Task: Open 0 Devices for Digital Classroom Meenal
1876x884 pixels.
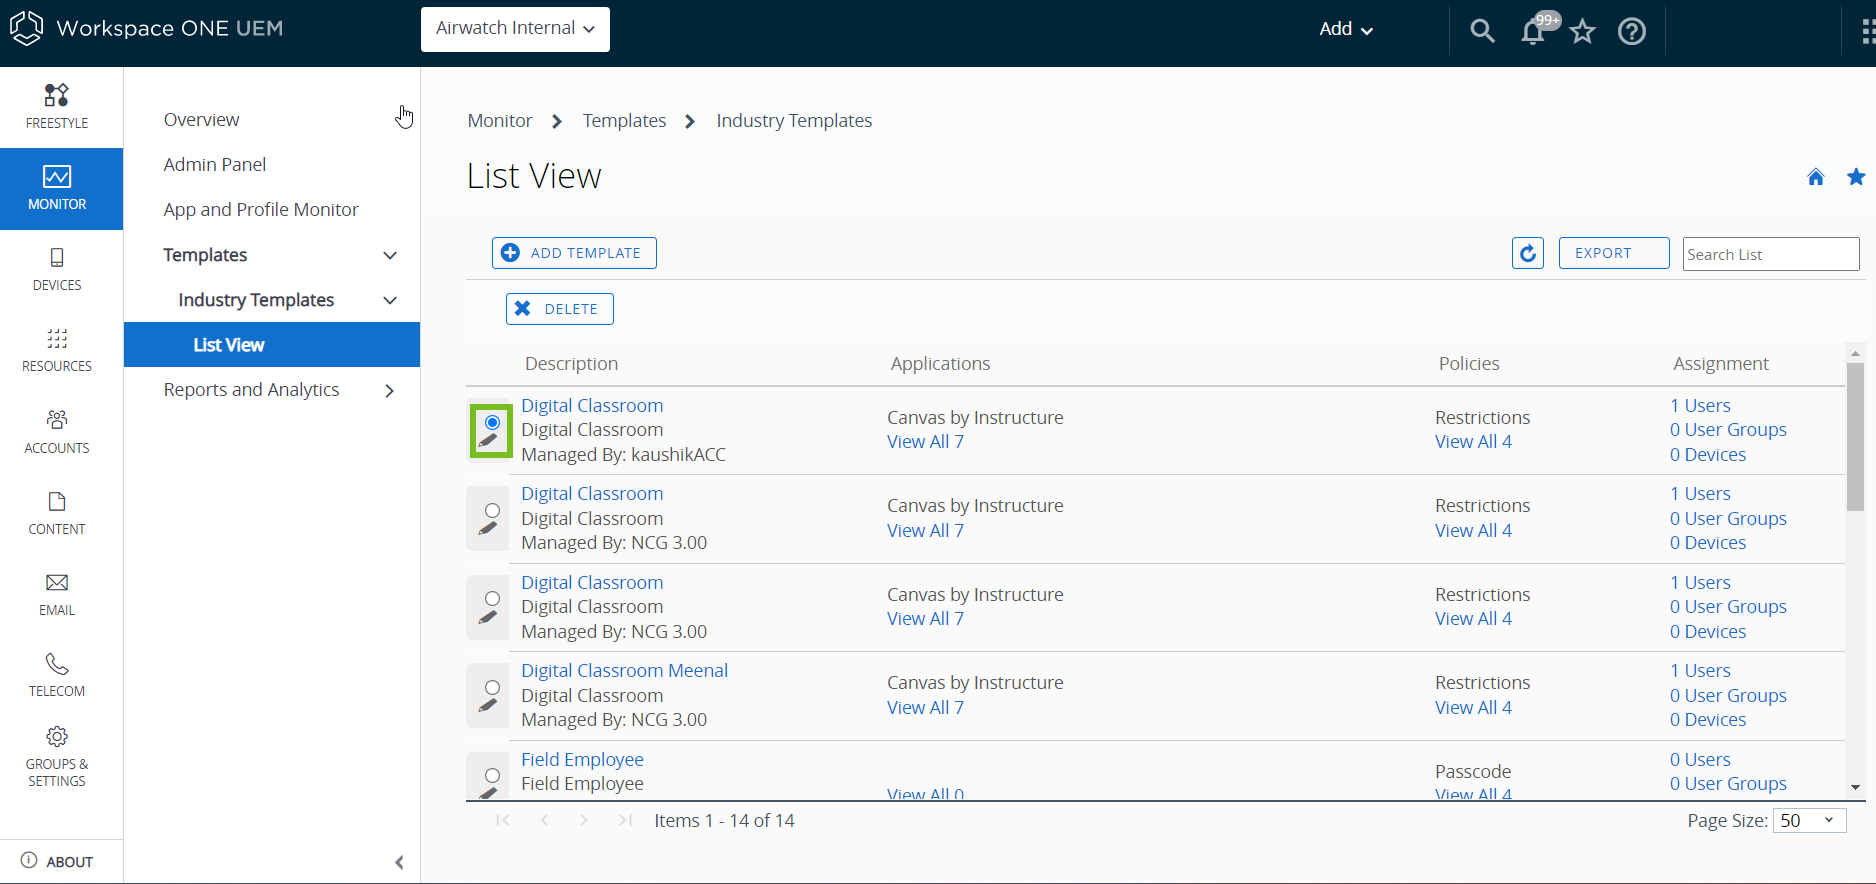Action: coord(1708,719)
